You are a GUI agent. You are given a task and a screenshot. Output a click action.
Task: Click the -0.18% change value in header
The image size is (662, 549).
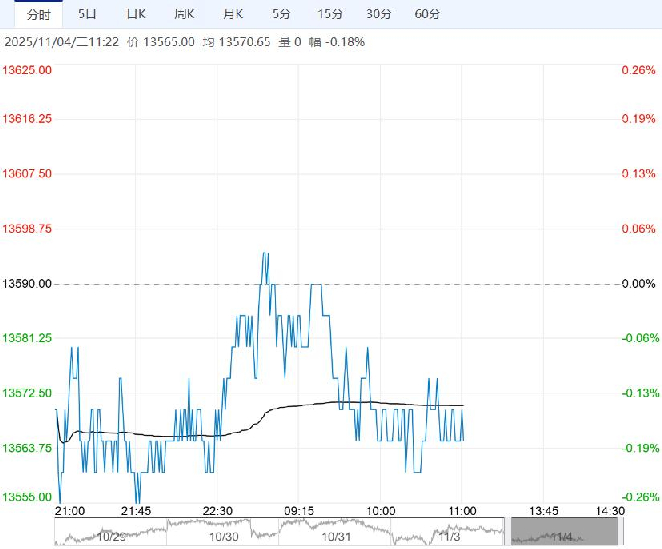[x=347, y=42]
